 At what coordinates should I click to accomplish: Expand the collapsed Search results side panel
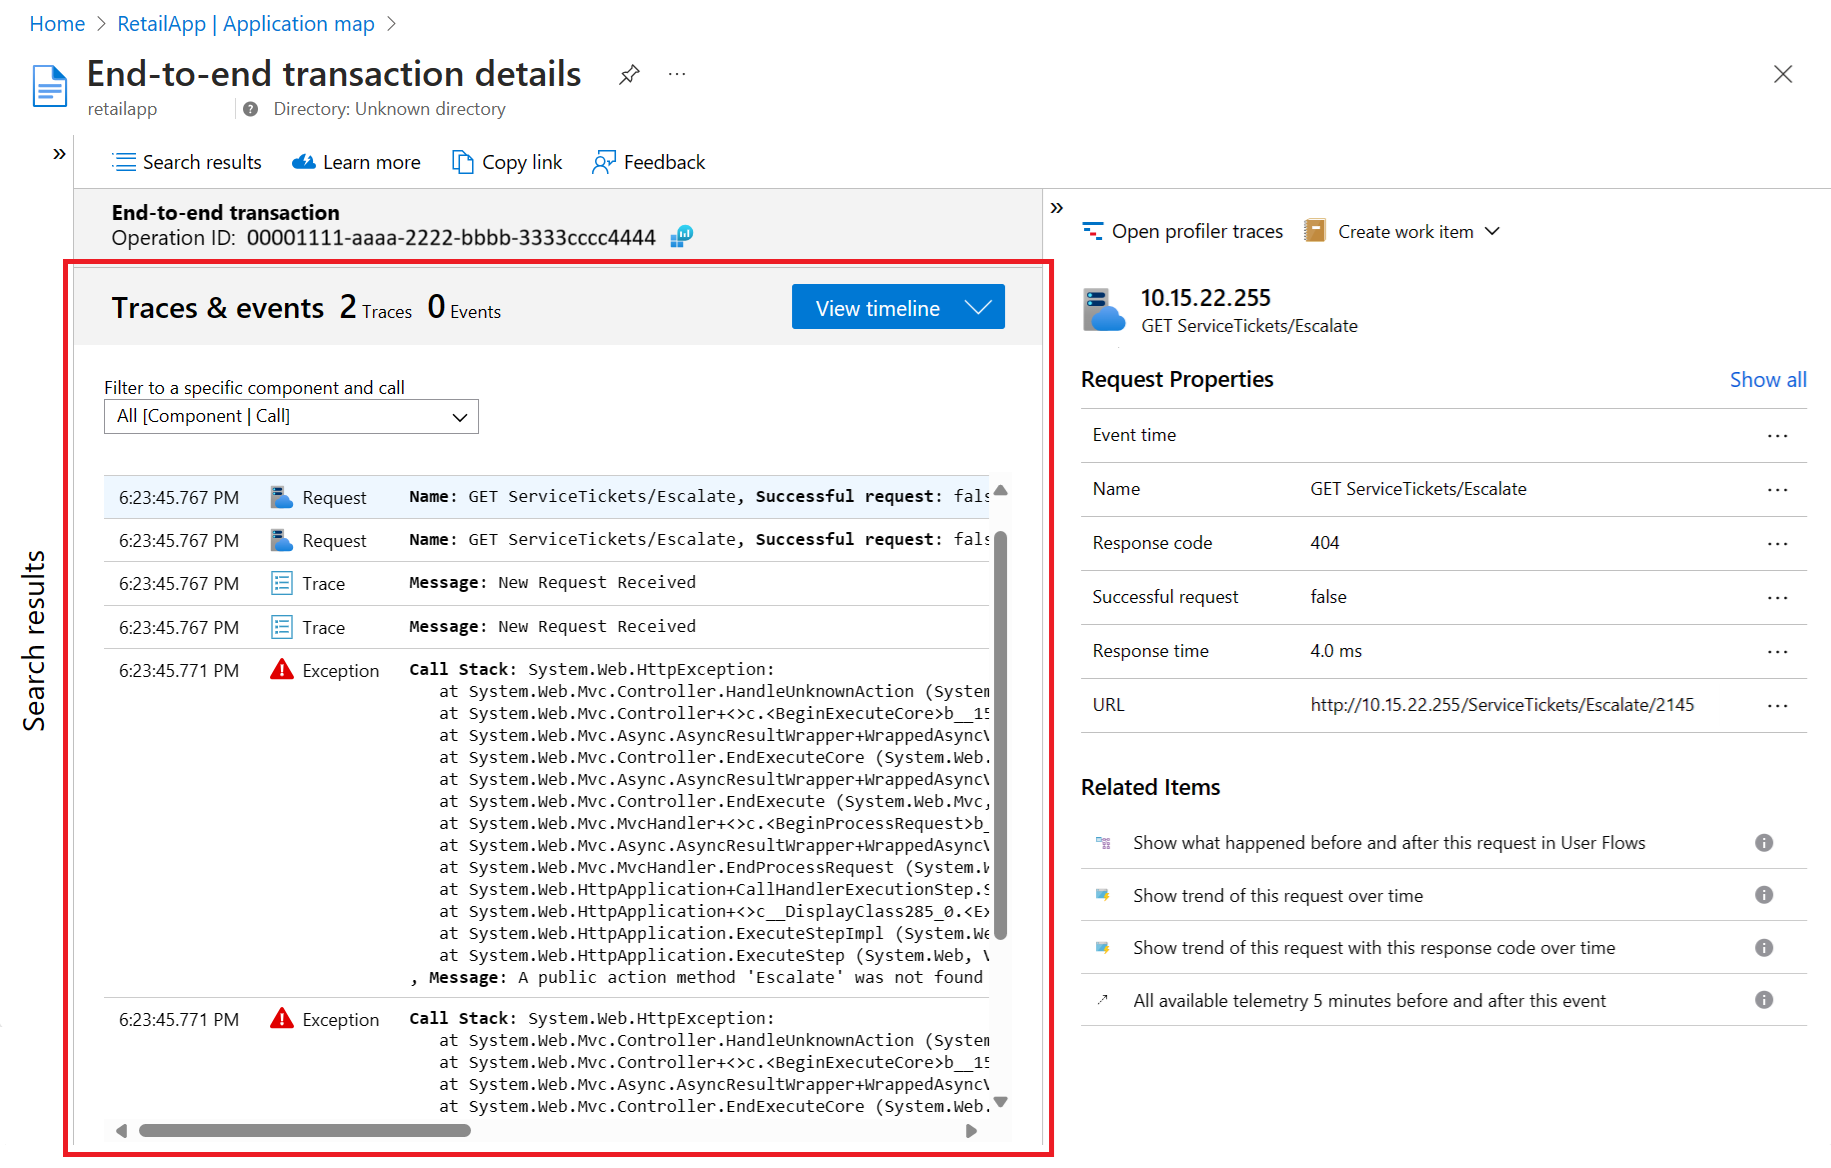[x=59, y=154]
